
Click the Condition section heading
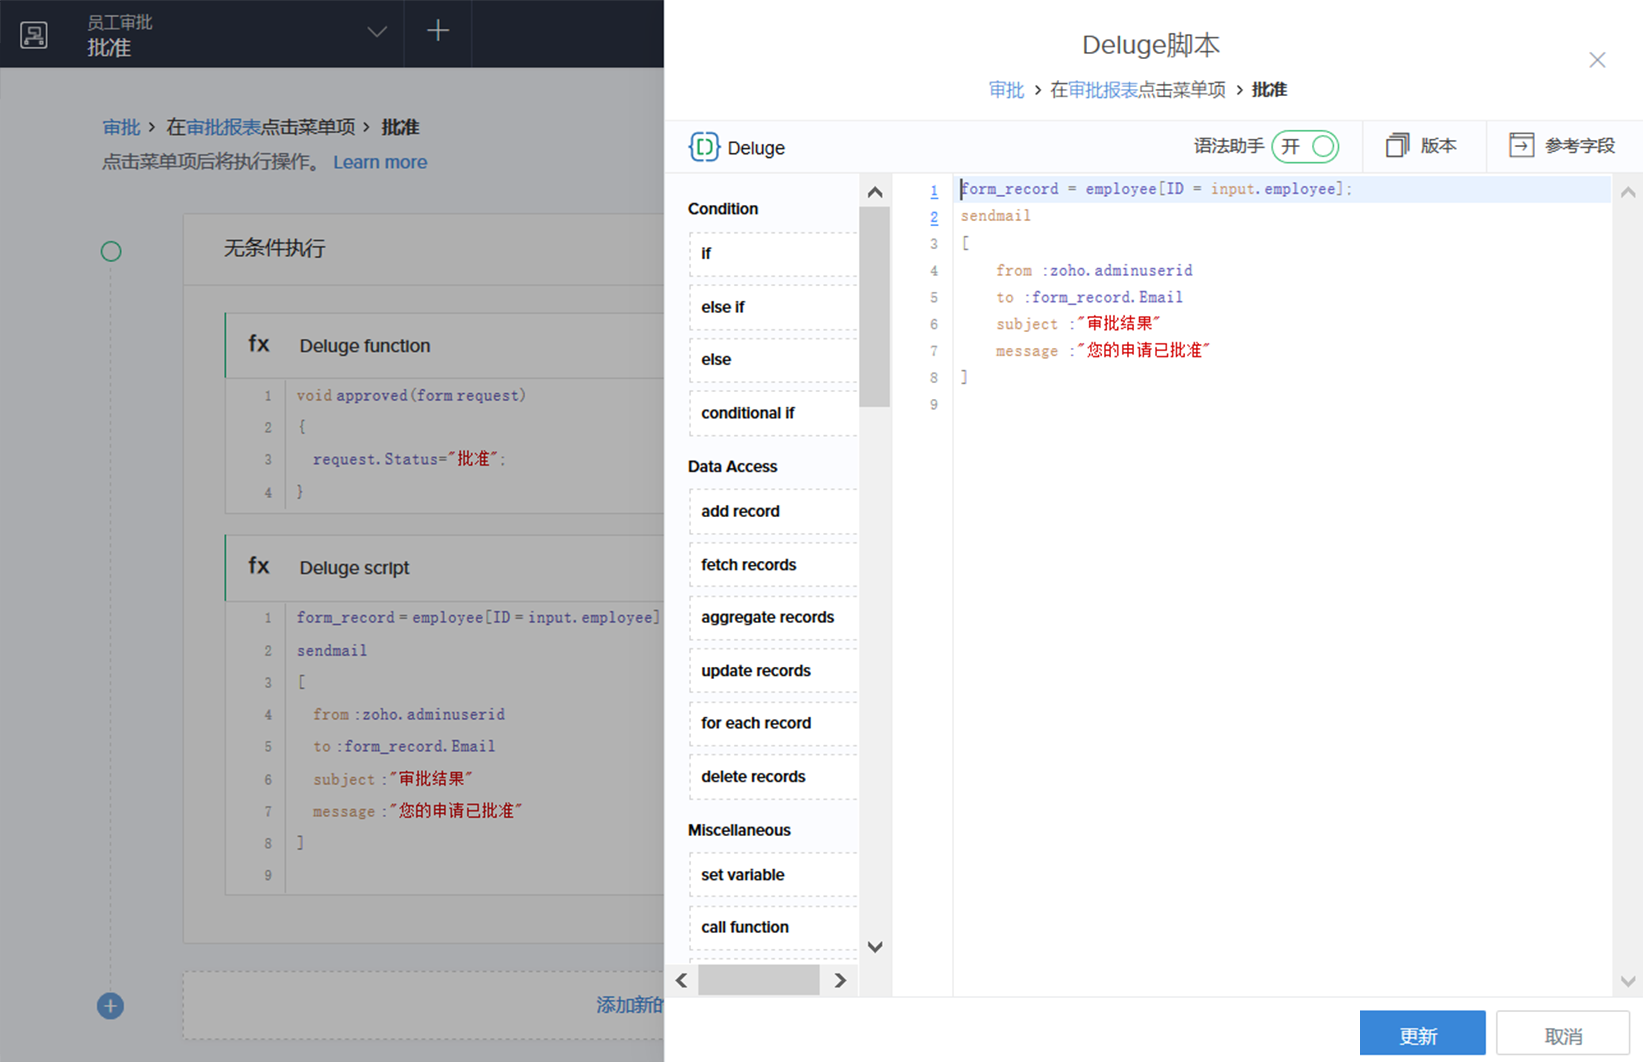tap(723, 209)
